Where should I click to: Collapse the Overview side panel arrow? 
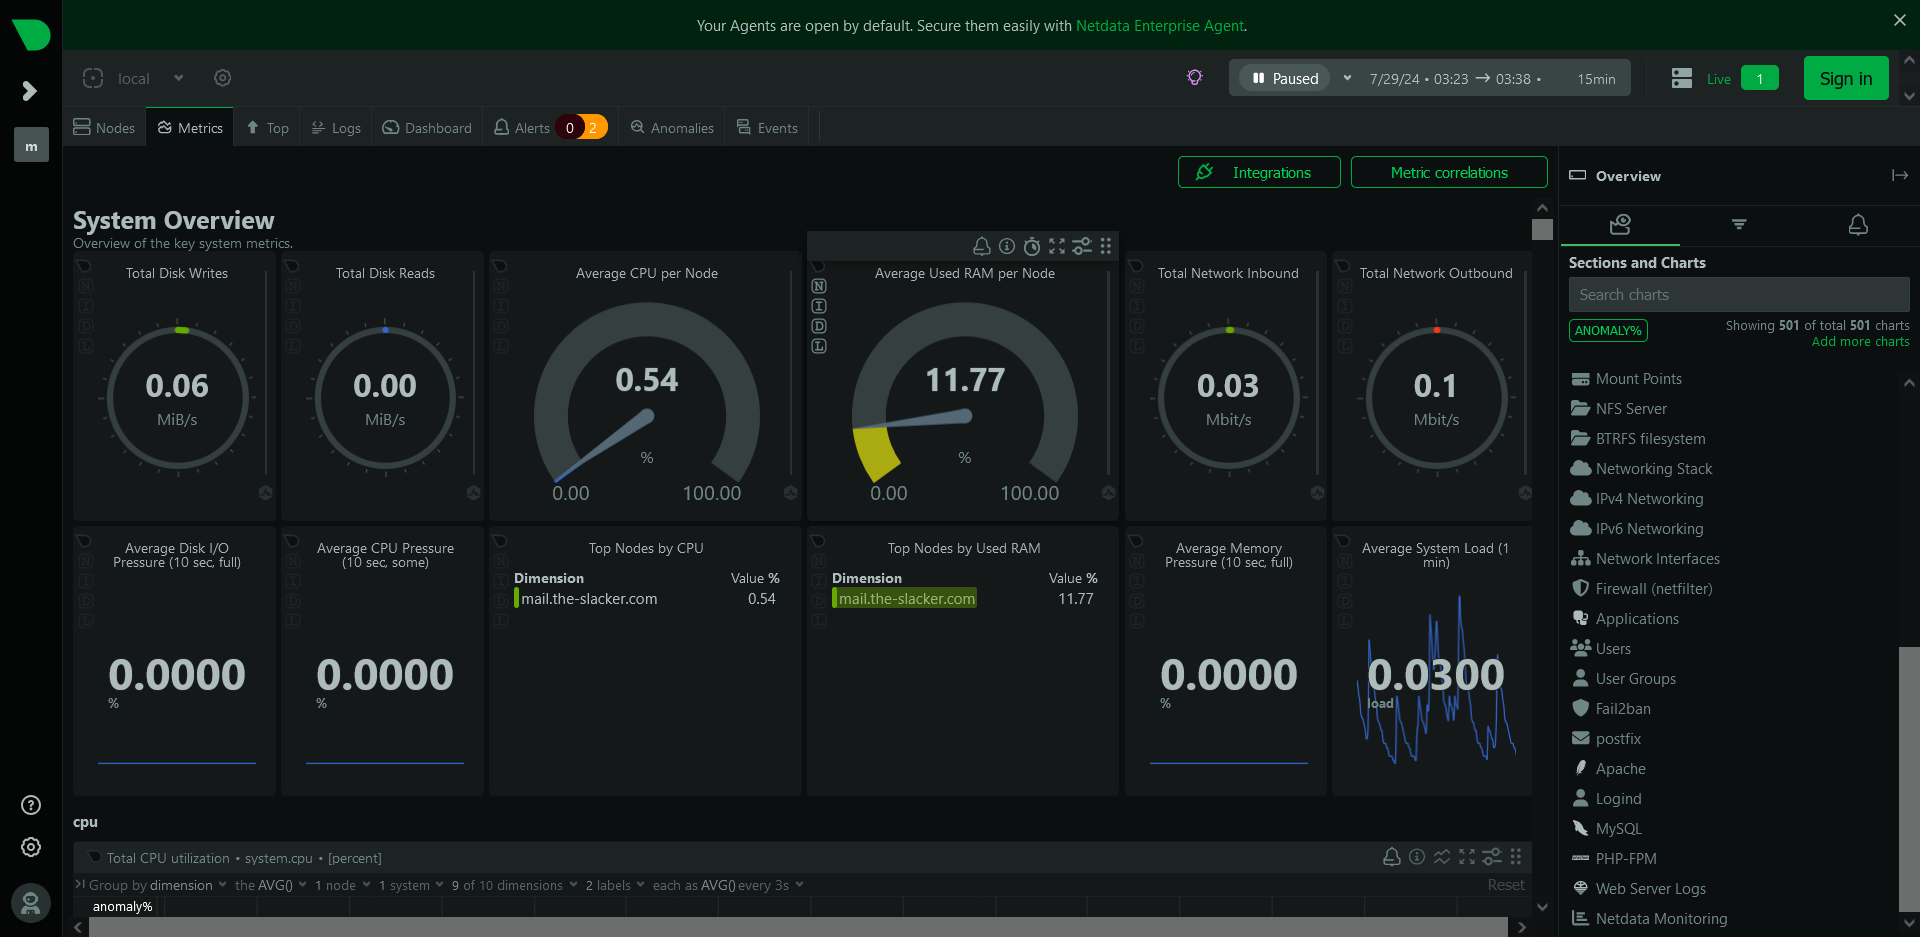click(1900, 175)
